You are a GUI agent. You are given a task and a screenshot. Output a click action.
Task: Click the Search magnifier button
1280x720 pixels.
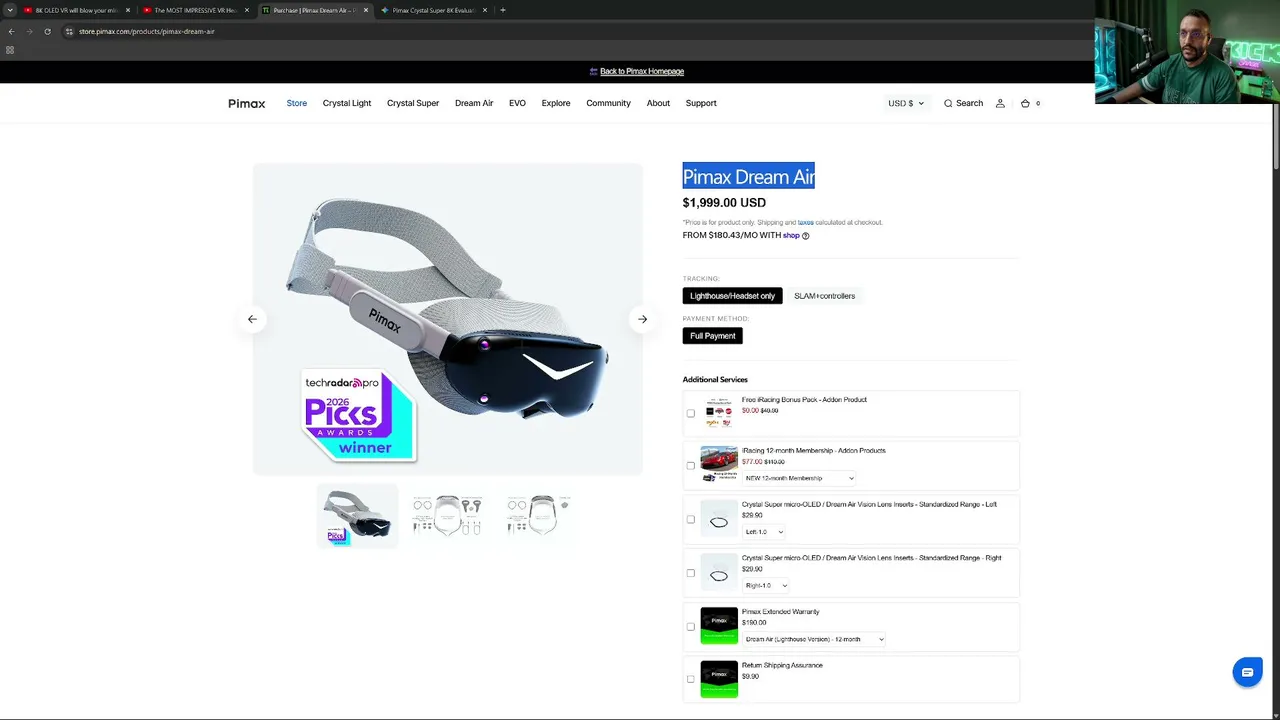tap(963, 103)
